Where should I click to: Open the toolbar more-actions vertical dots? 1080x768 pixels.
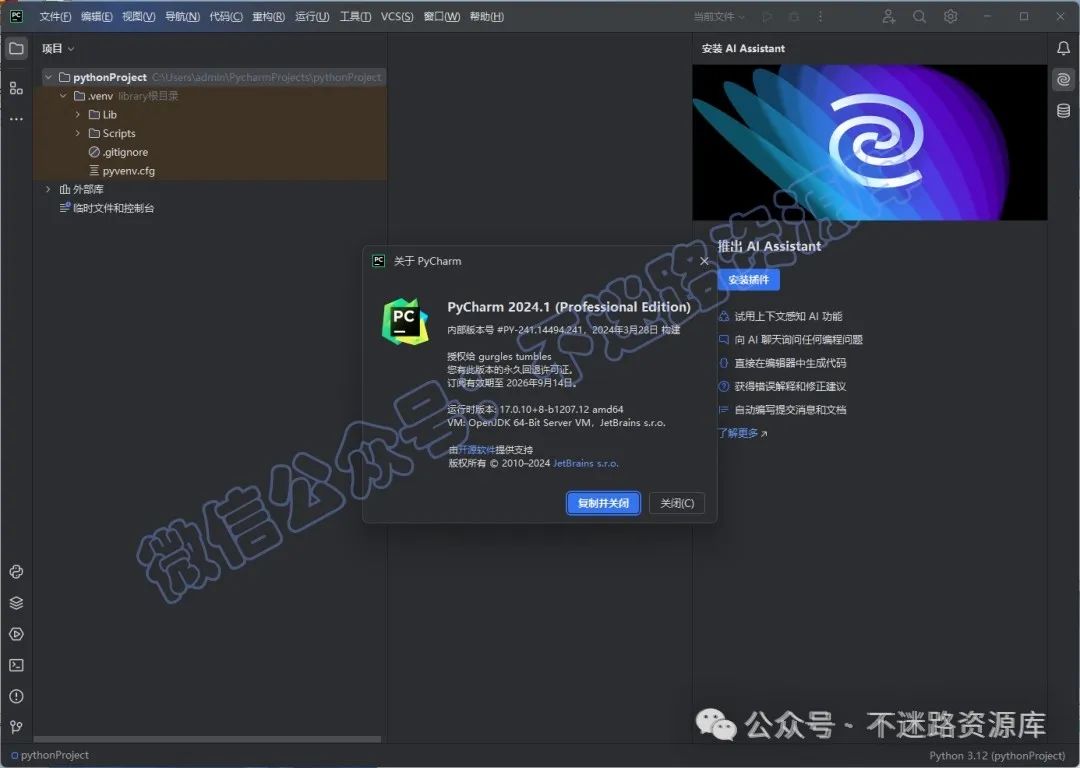[x=820, y=17]
